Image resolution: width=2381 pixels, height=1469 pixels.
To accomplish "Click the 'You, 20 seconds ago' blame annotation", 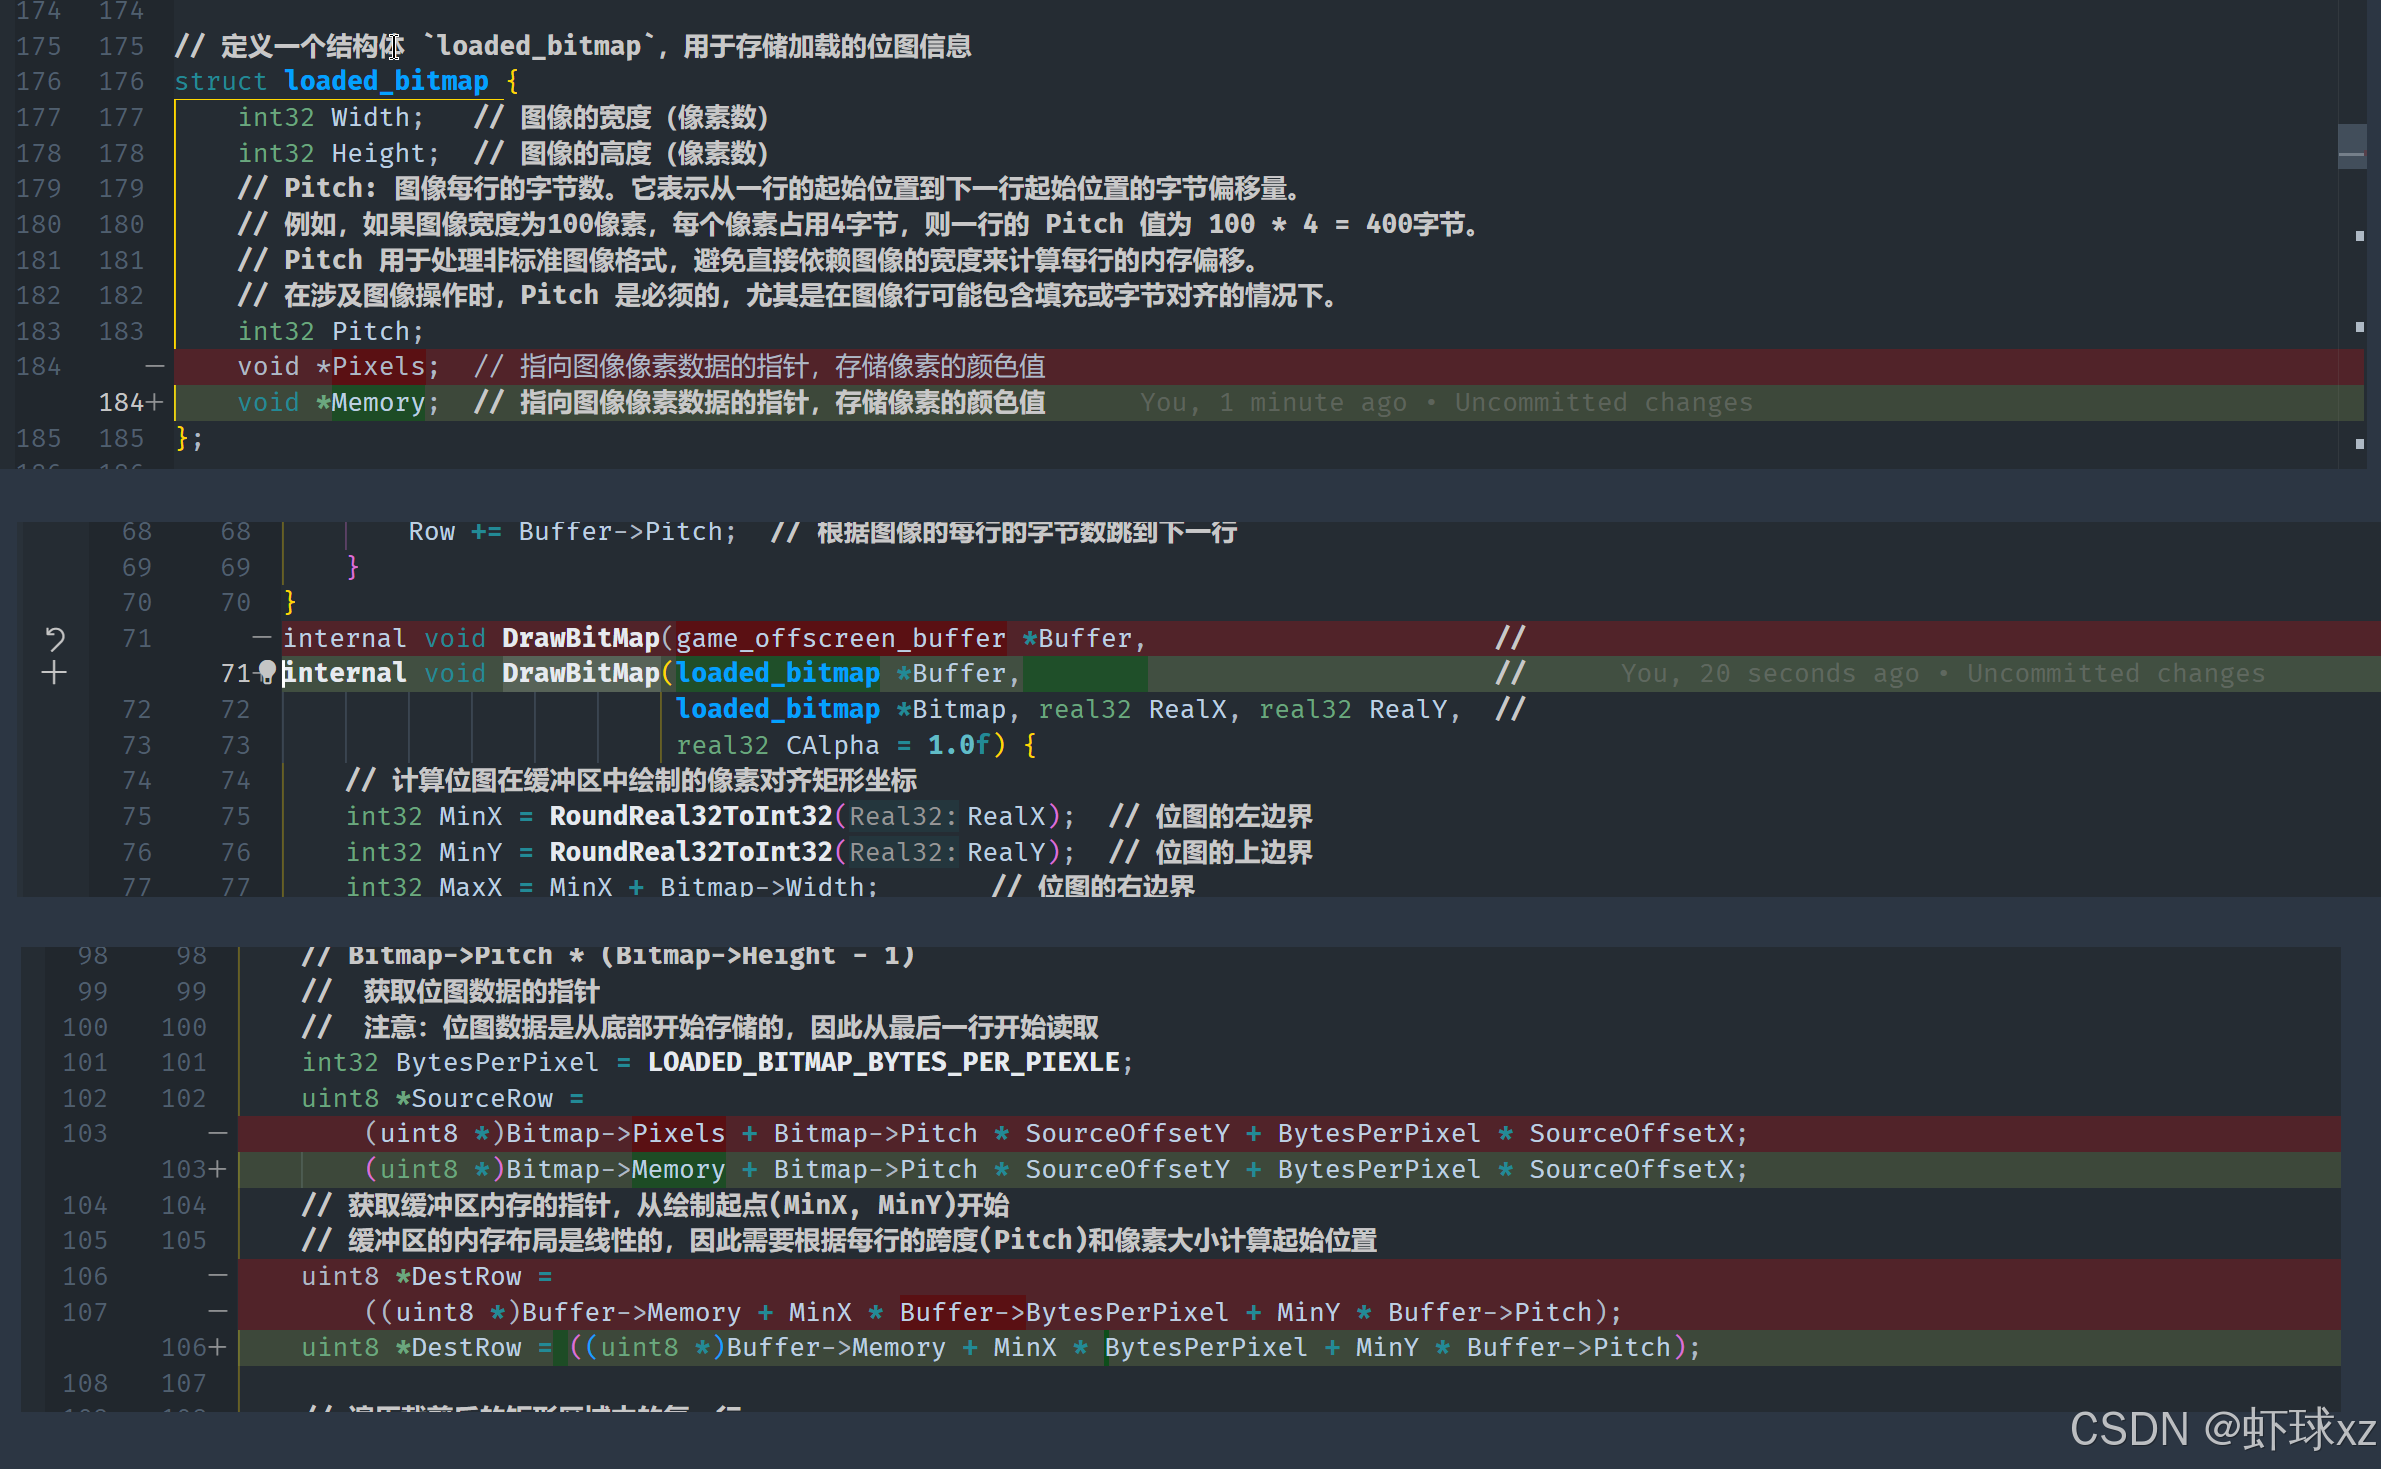I will pos(1943,674).
